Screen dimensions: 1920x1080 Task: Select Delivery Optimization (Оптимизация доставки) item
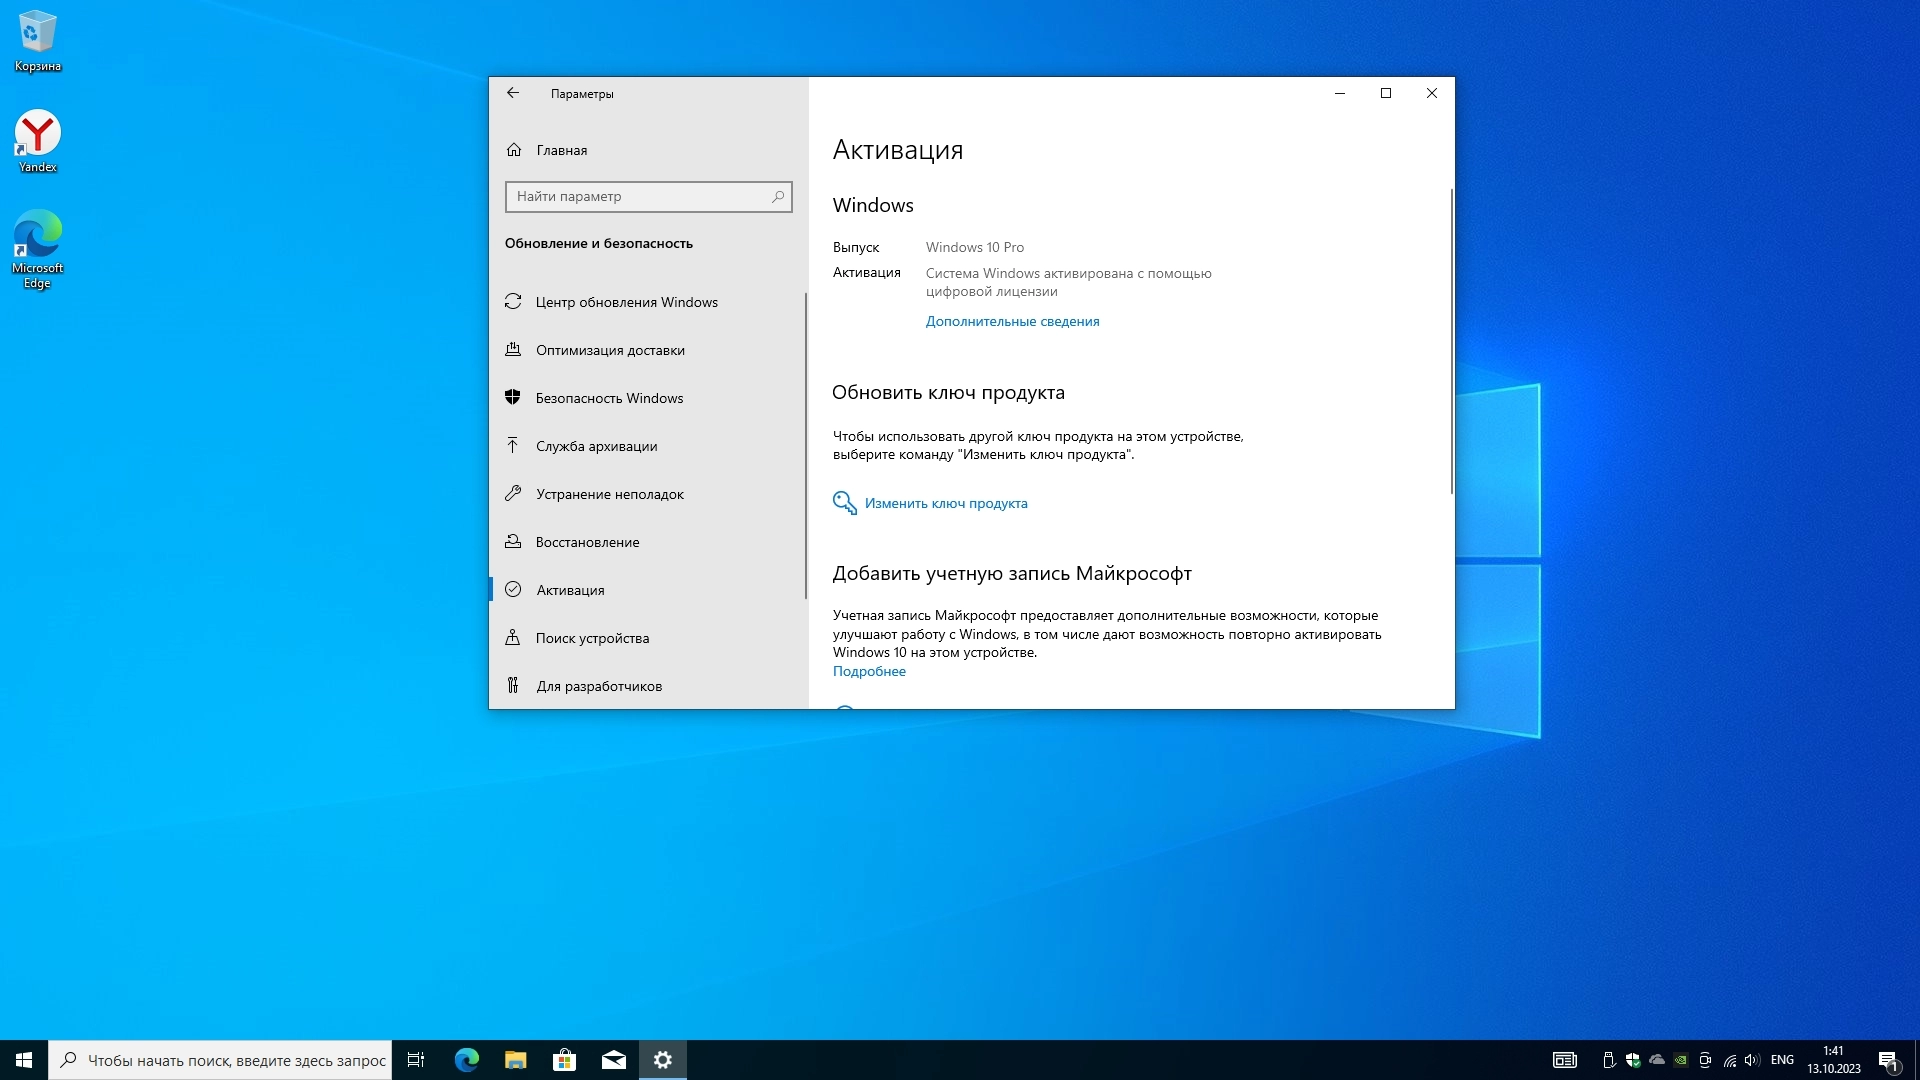coord(610,350)
